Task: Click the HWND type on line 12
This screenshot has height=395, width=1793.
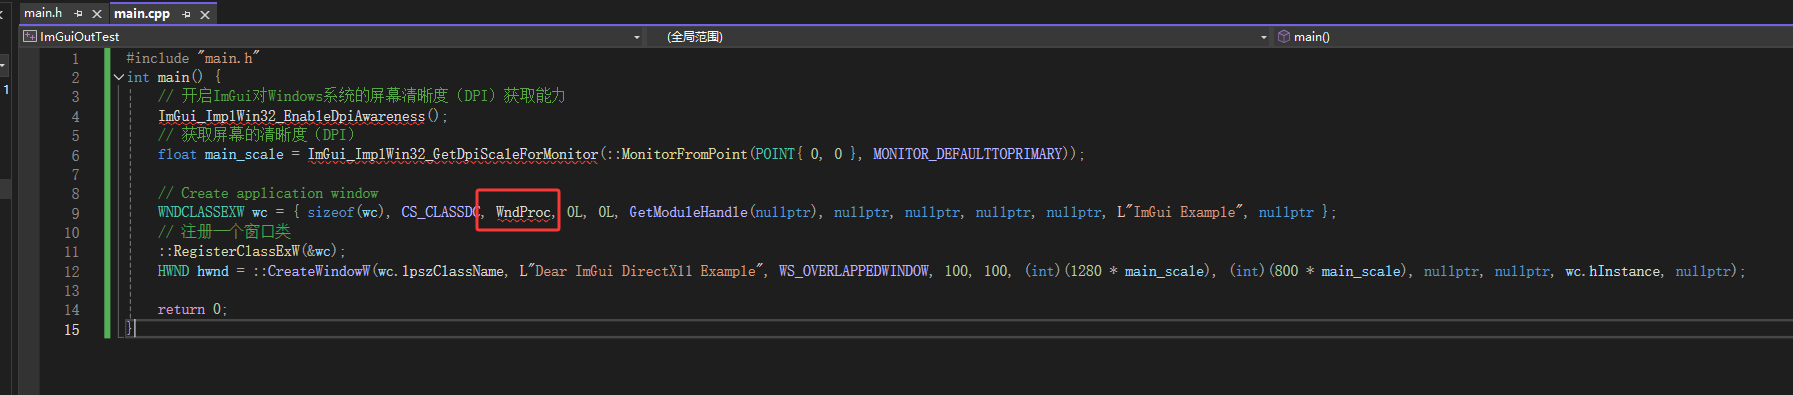Action: coord(173,271)
